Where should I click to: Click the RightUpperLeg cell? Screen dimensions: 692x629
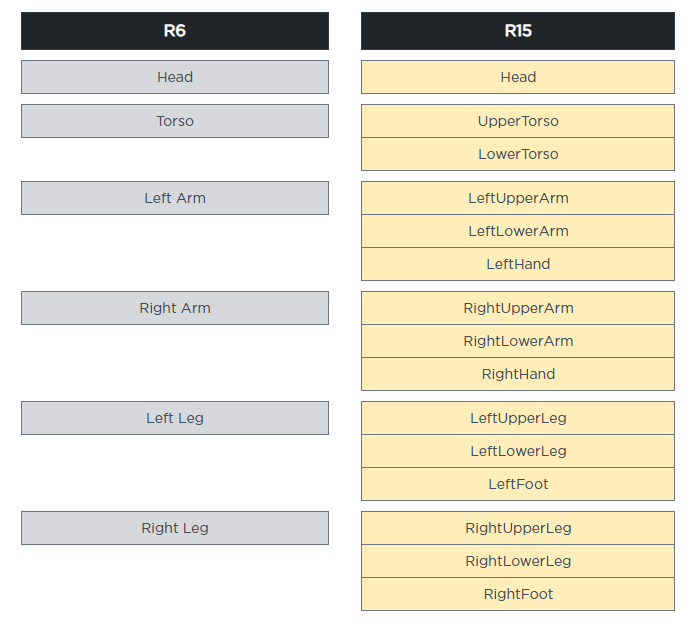518,528
